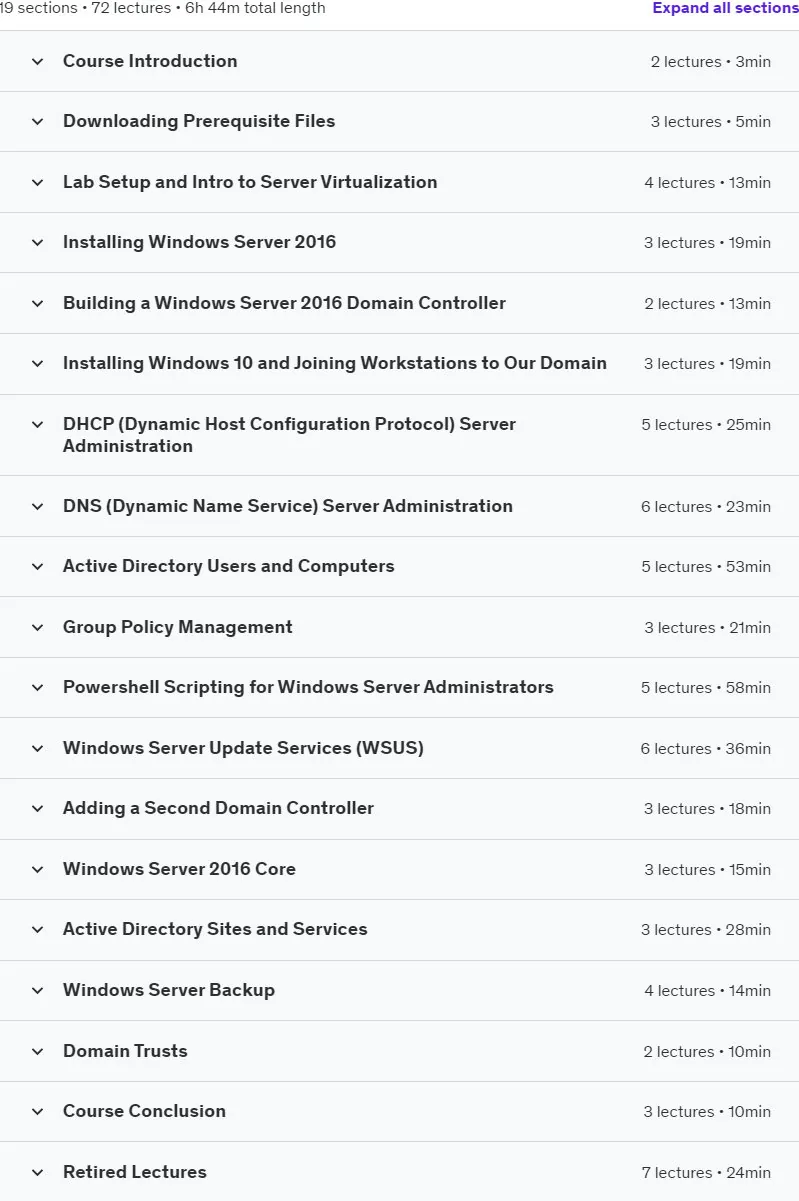
Task: Select Windows Server Update Services (WSUS) title
Action: (x=243, y=748)
